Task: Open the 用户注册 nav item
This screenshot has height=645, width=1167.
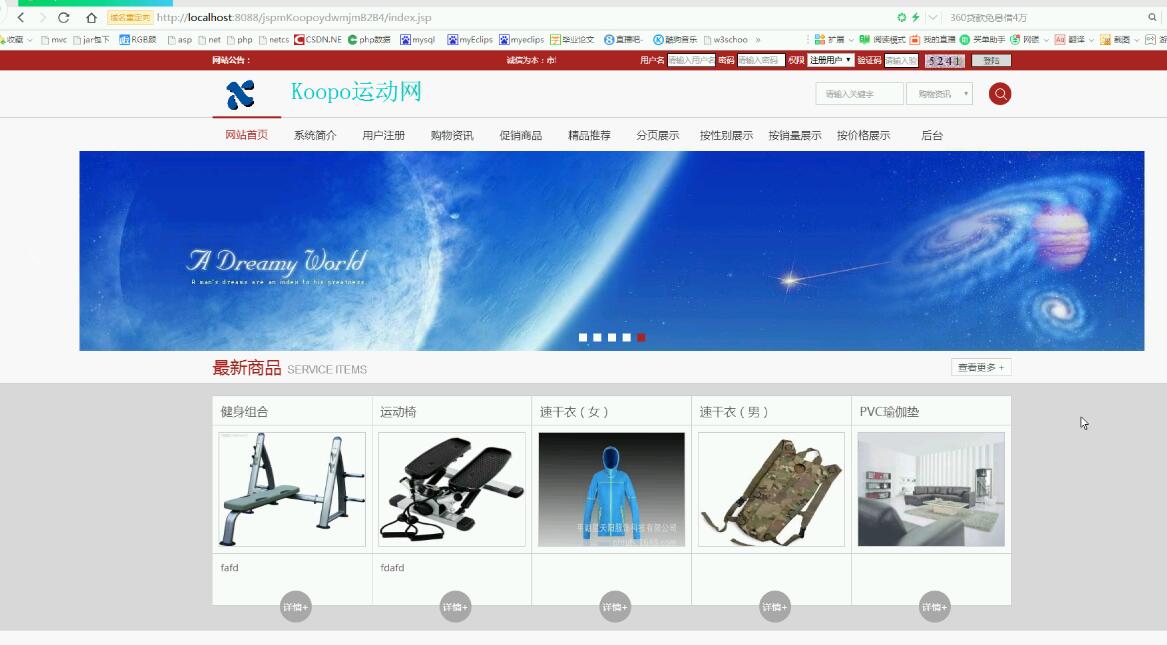Action: (x=383, y=135)
